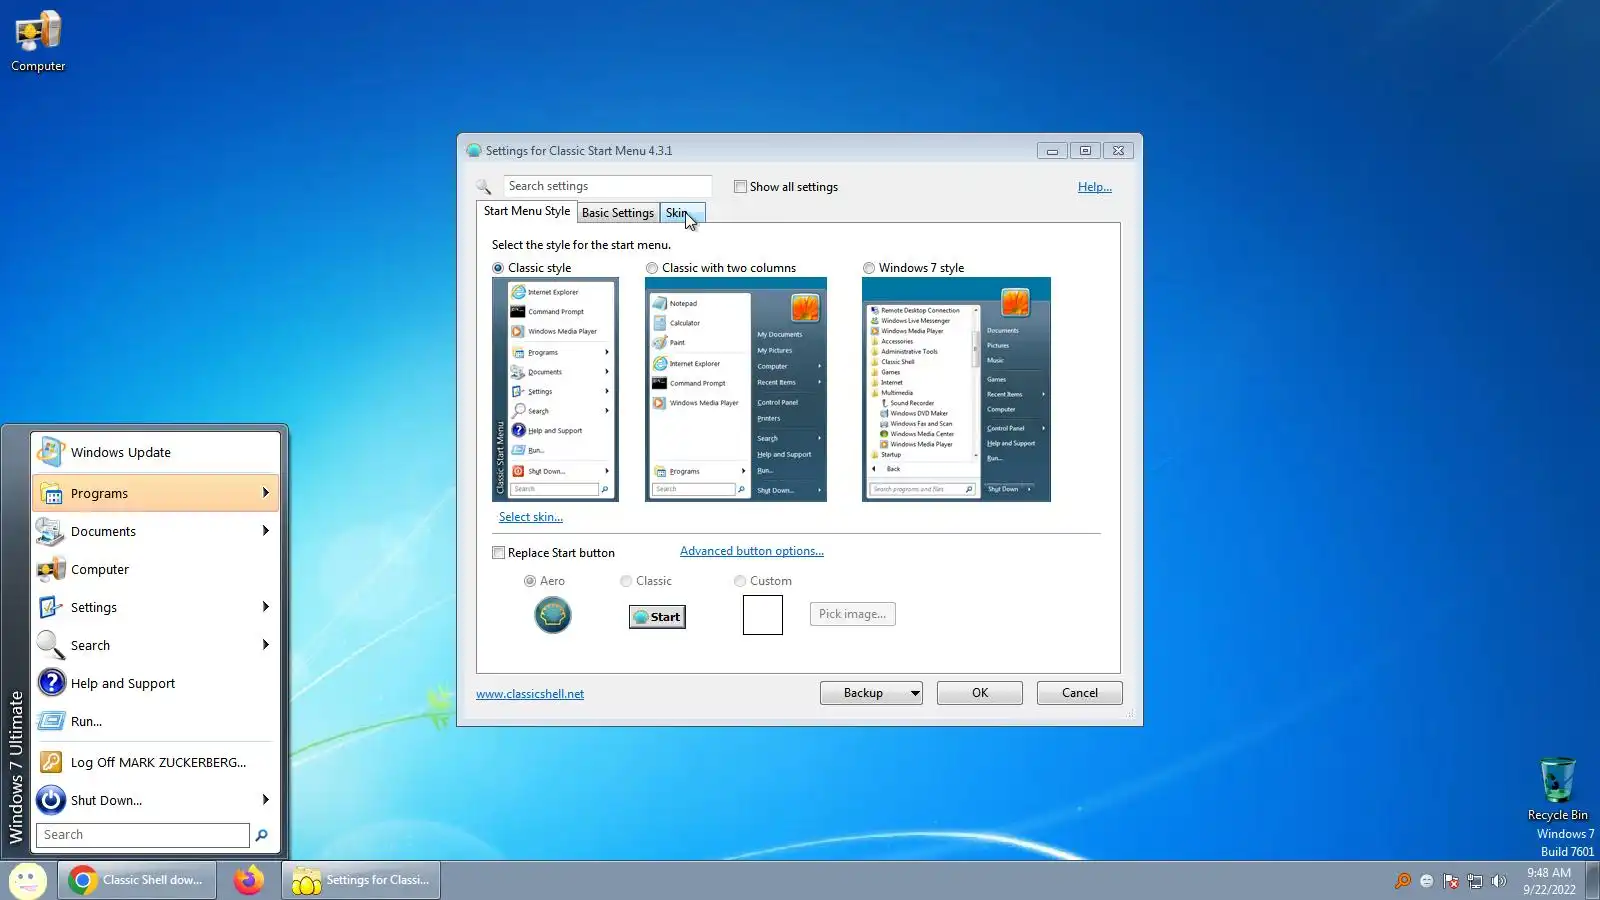Switch to the Chrome Classic Shell download window
This screenshot has height=900, width=1600.
tap(137, 880)
